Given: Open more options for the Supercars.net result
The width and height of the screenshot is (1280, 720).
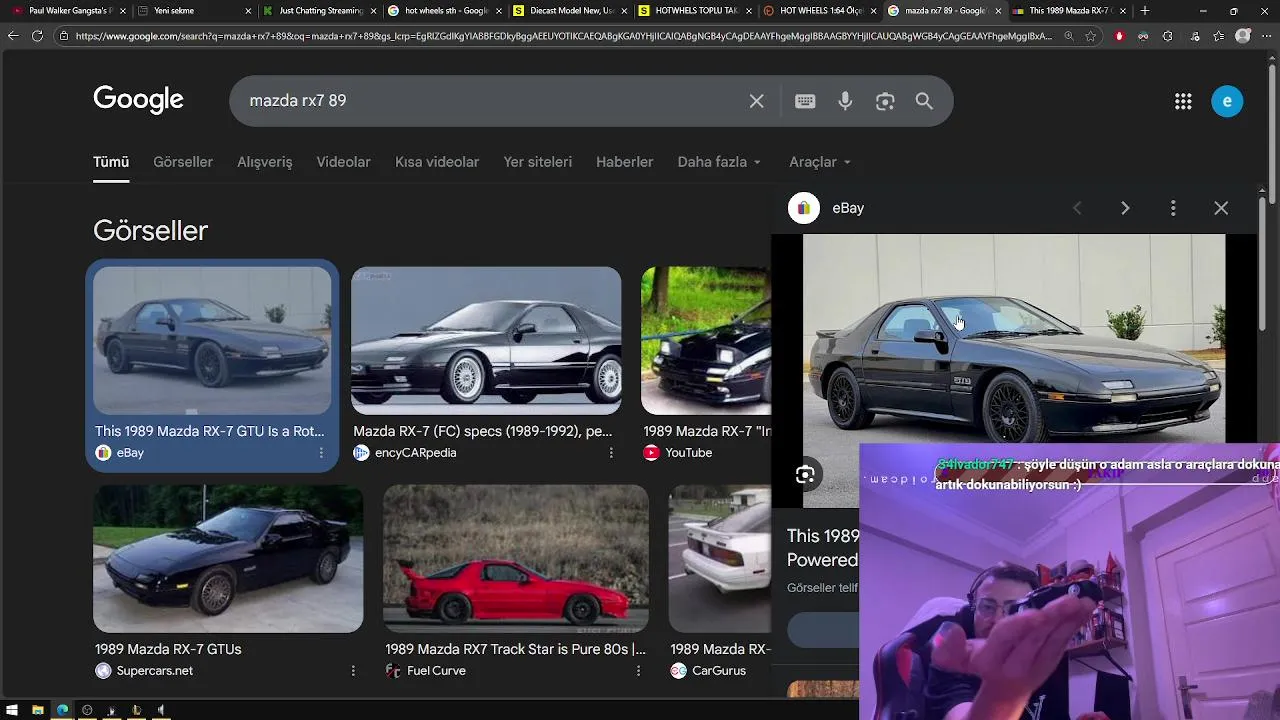Looking at the screenshot, I should [353, 671].
